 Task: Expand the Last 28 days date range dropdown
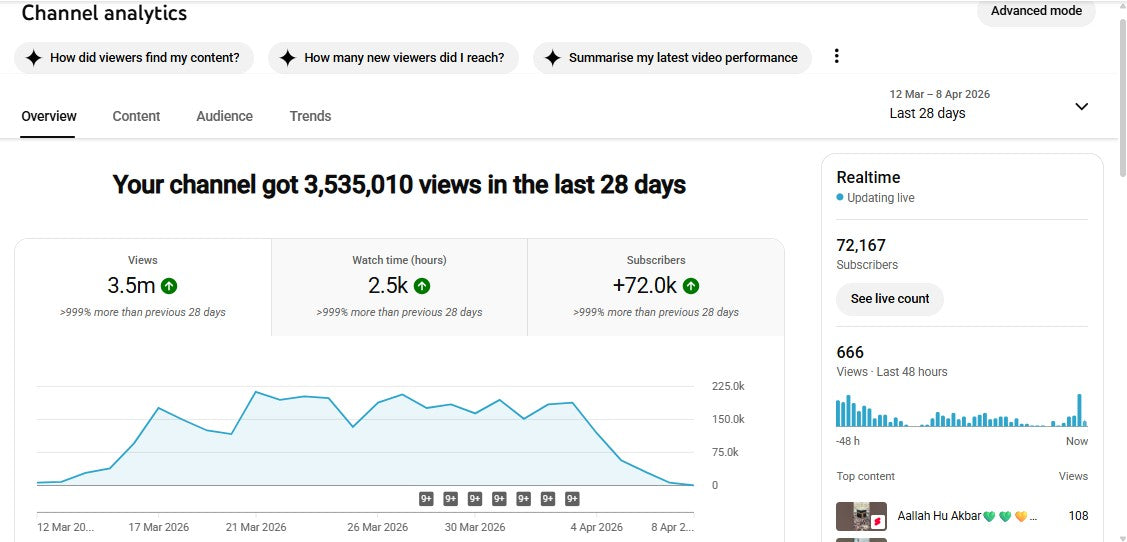989,105
